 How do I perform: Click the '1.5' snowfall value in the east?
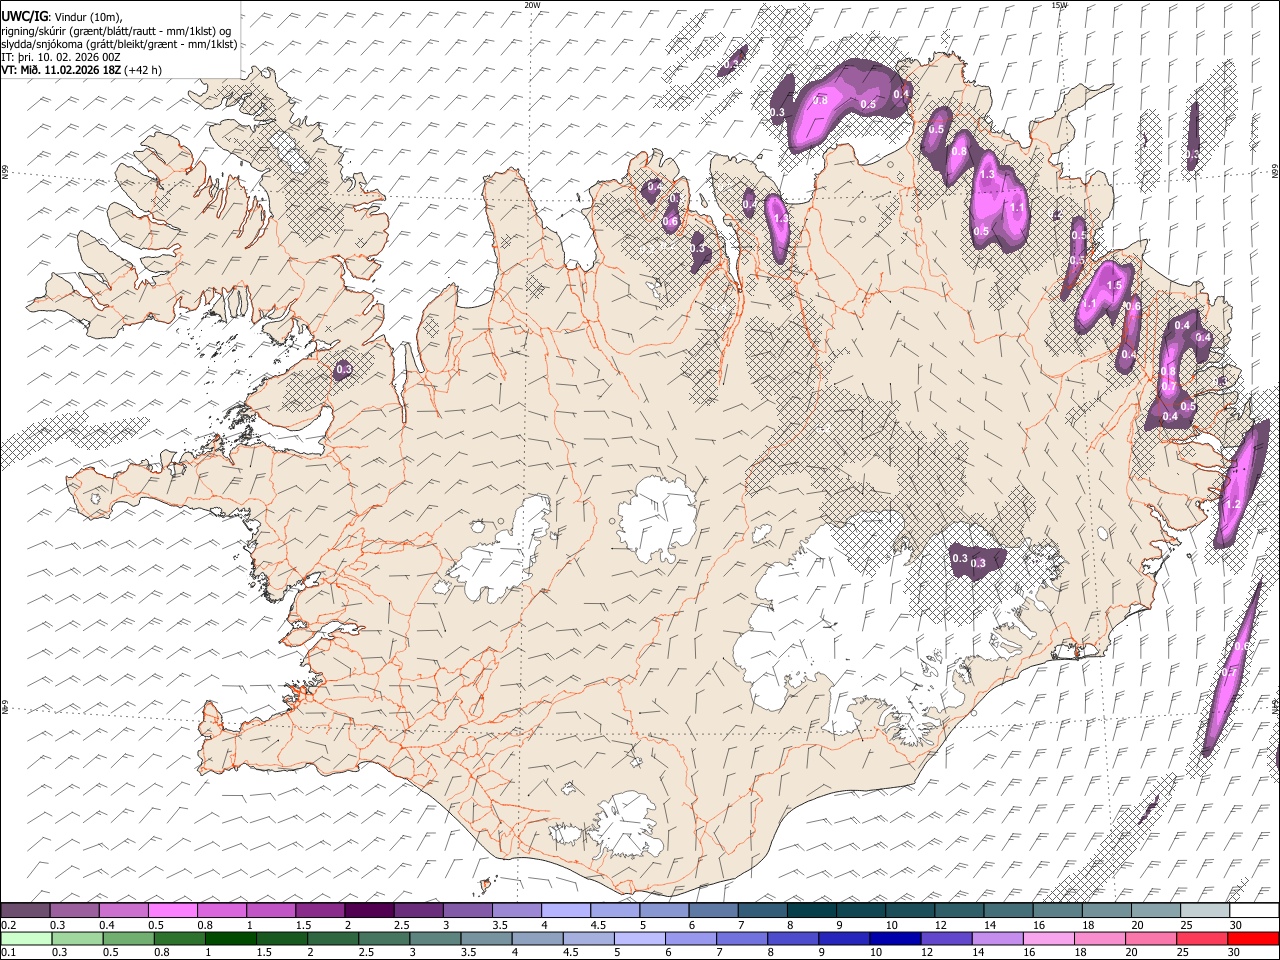click(x=1114, y=286)
